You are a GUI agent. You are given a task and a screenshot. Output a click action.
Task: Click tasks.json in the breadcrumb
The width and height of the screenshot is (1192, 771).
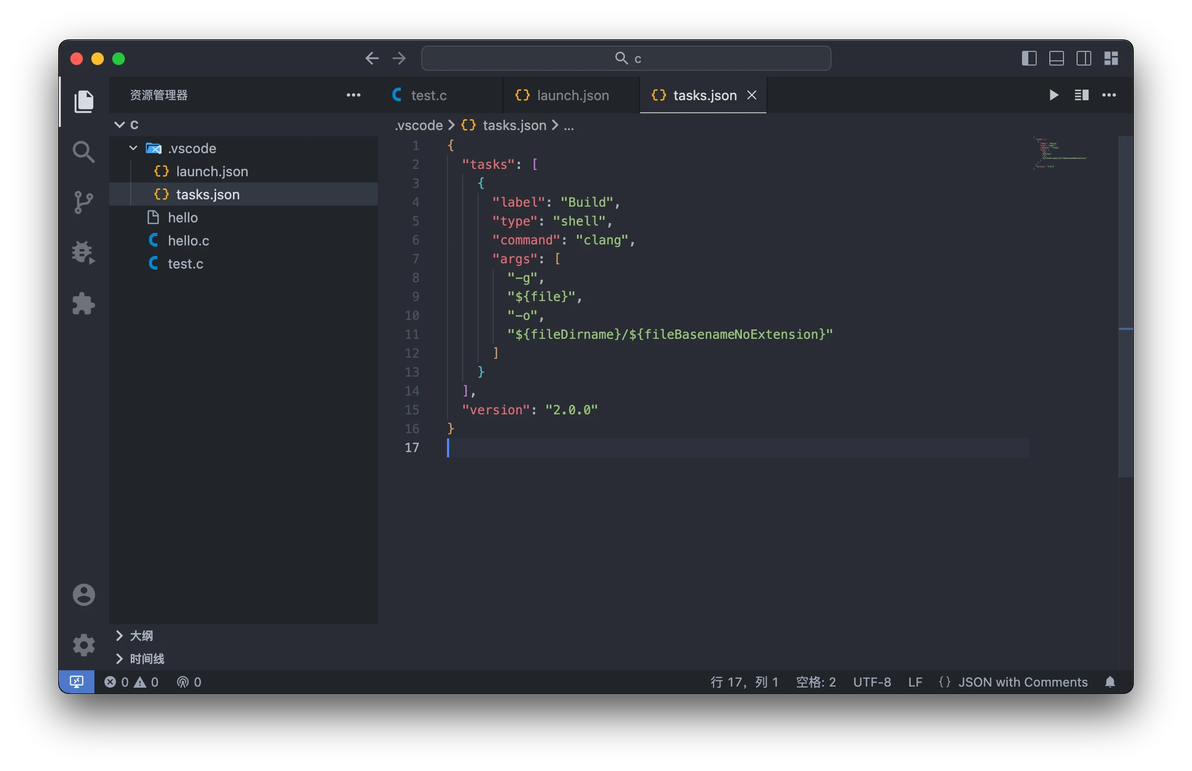[515, 125]
